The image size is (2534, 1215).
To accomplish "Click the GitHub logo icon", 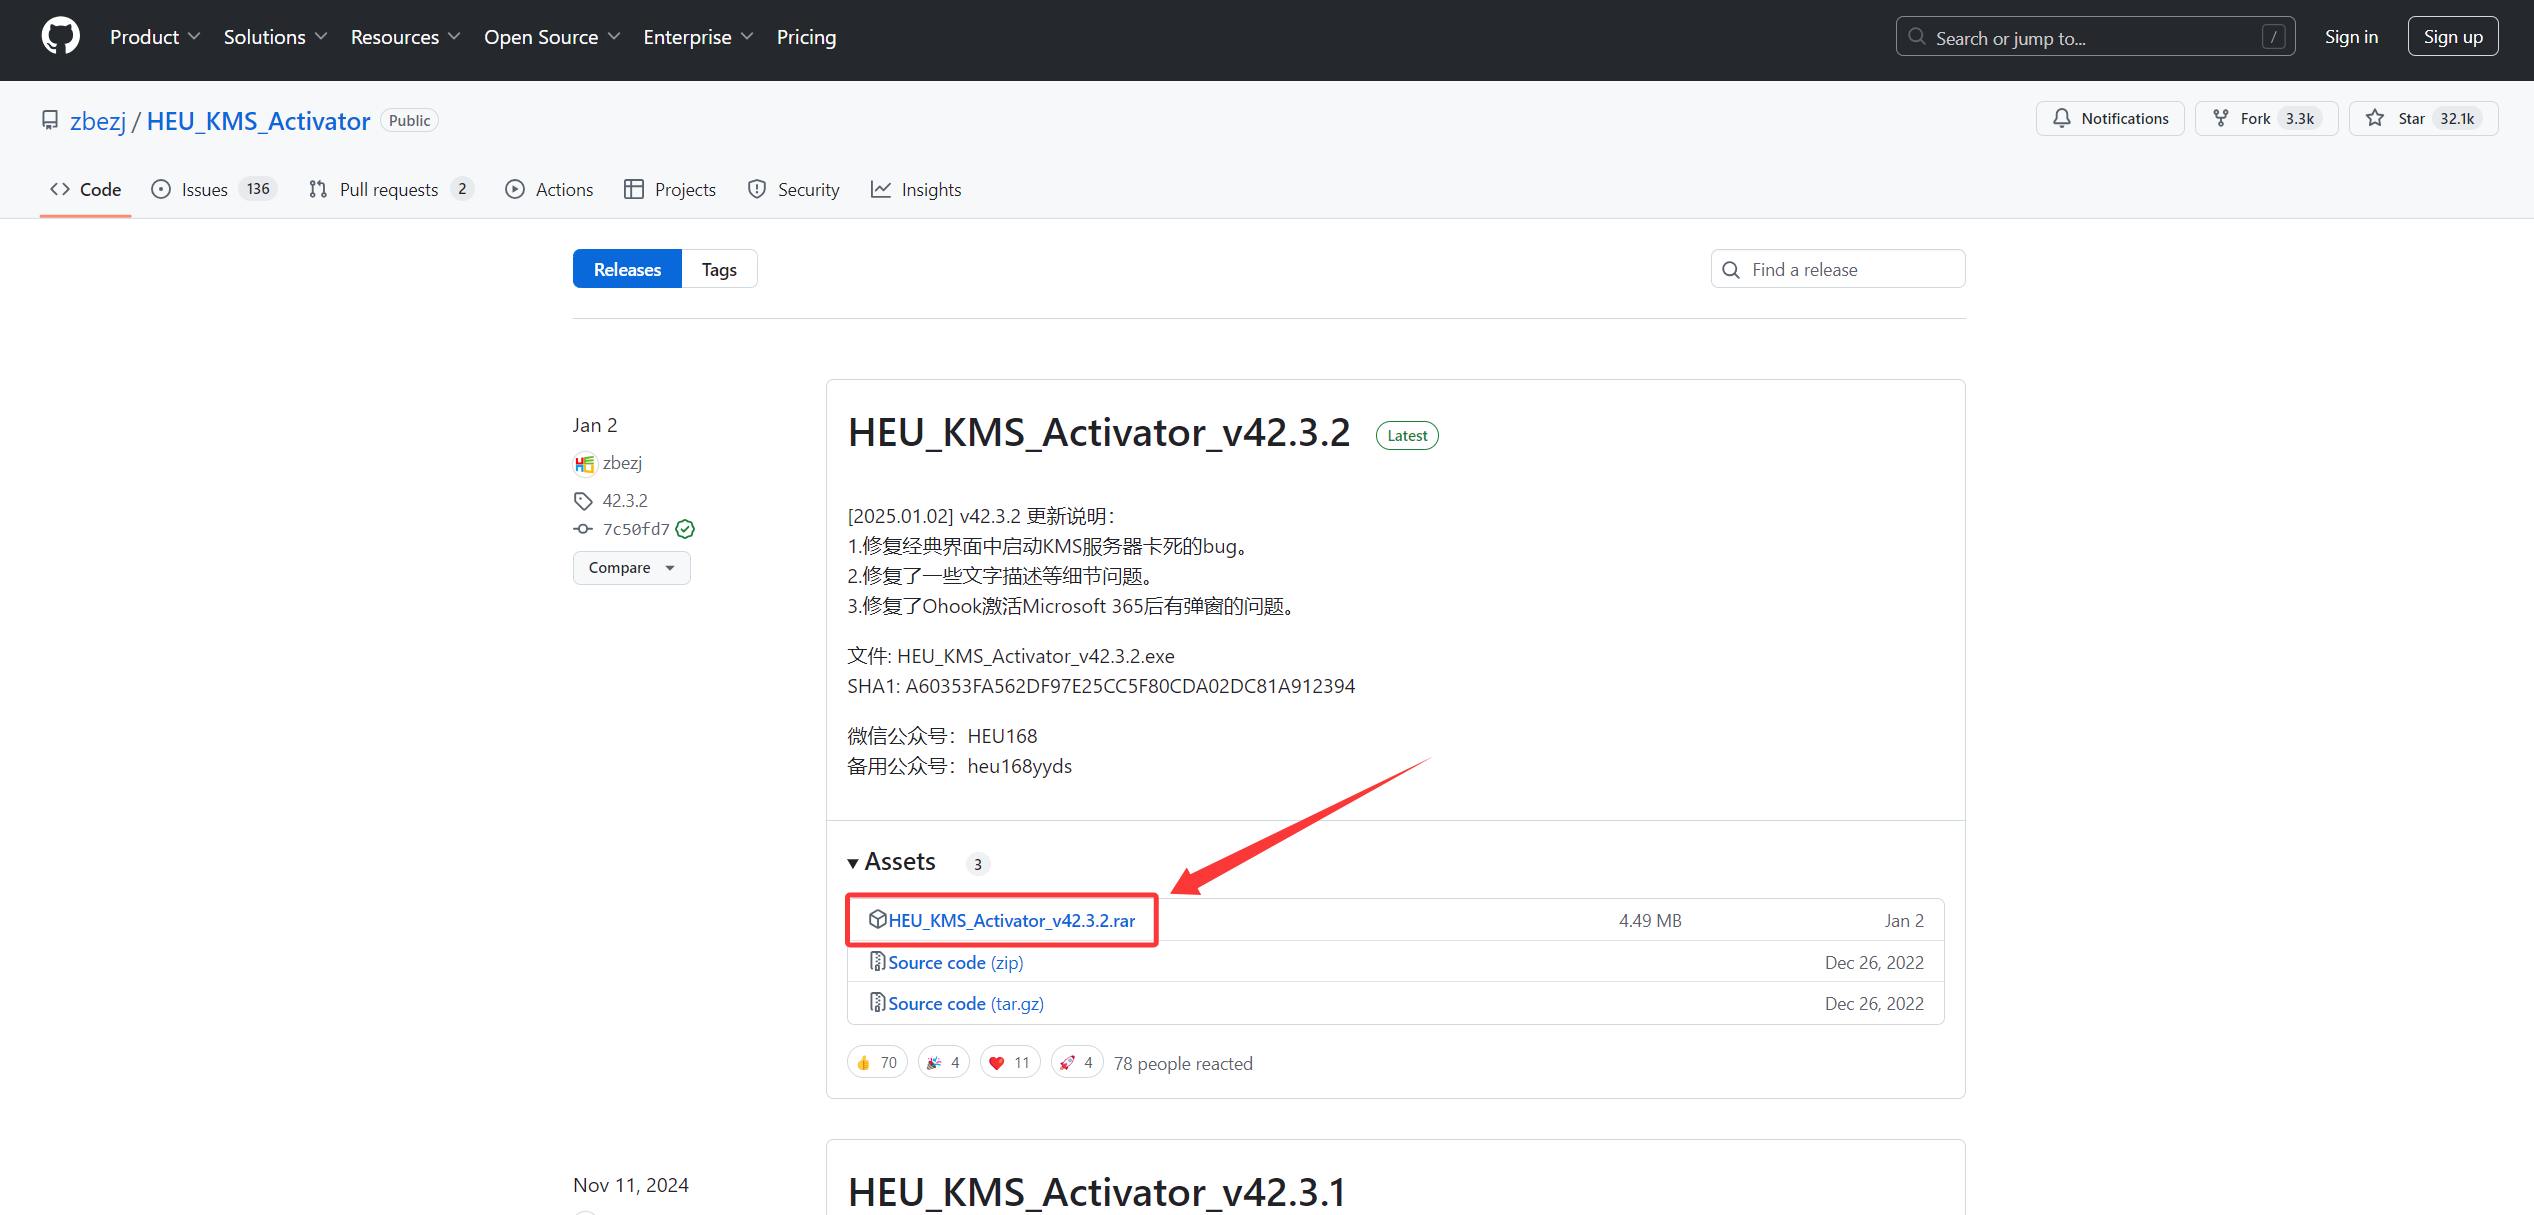I will coord(61,37).
